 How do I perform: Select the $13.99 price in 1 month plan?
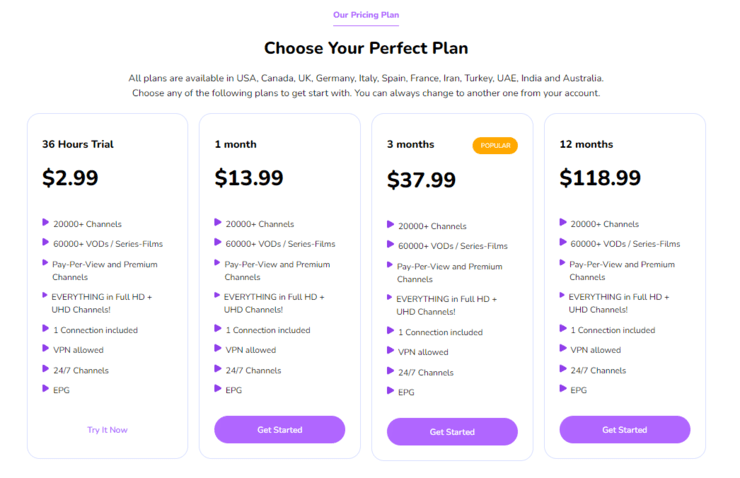point(249,178)
